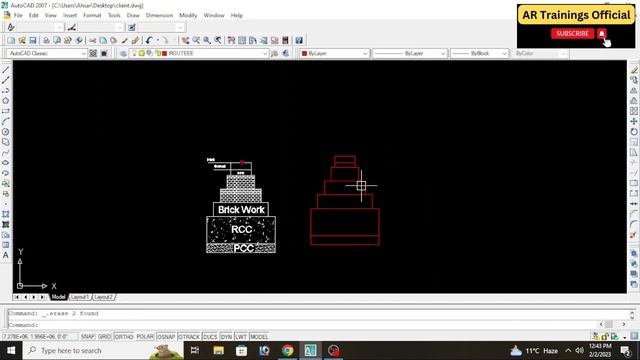Toggle GRID display in status bar
The height and width of the screenshot is (360, 640).
(104, 337)
